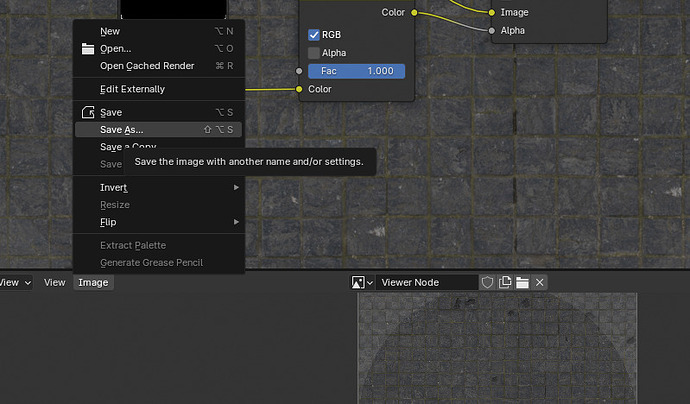
Task: Disable the RGB checkbox
Action: [314, 35]
